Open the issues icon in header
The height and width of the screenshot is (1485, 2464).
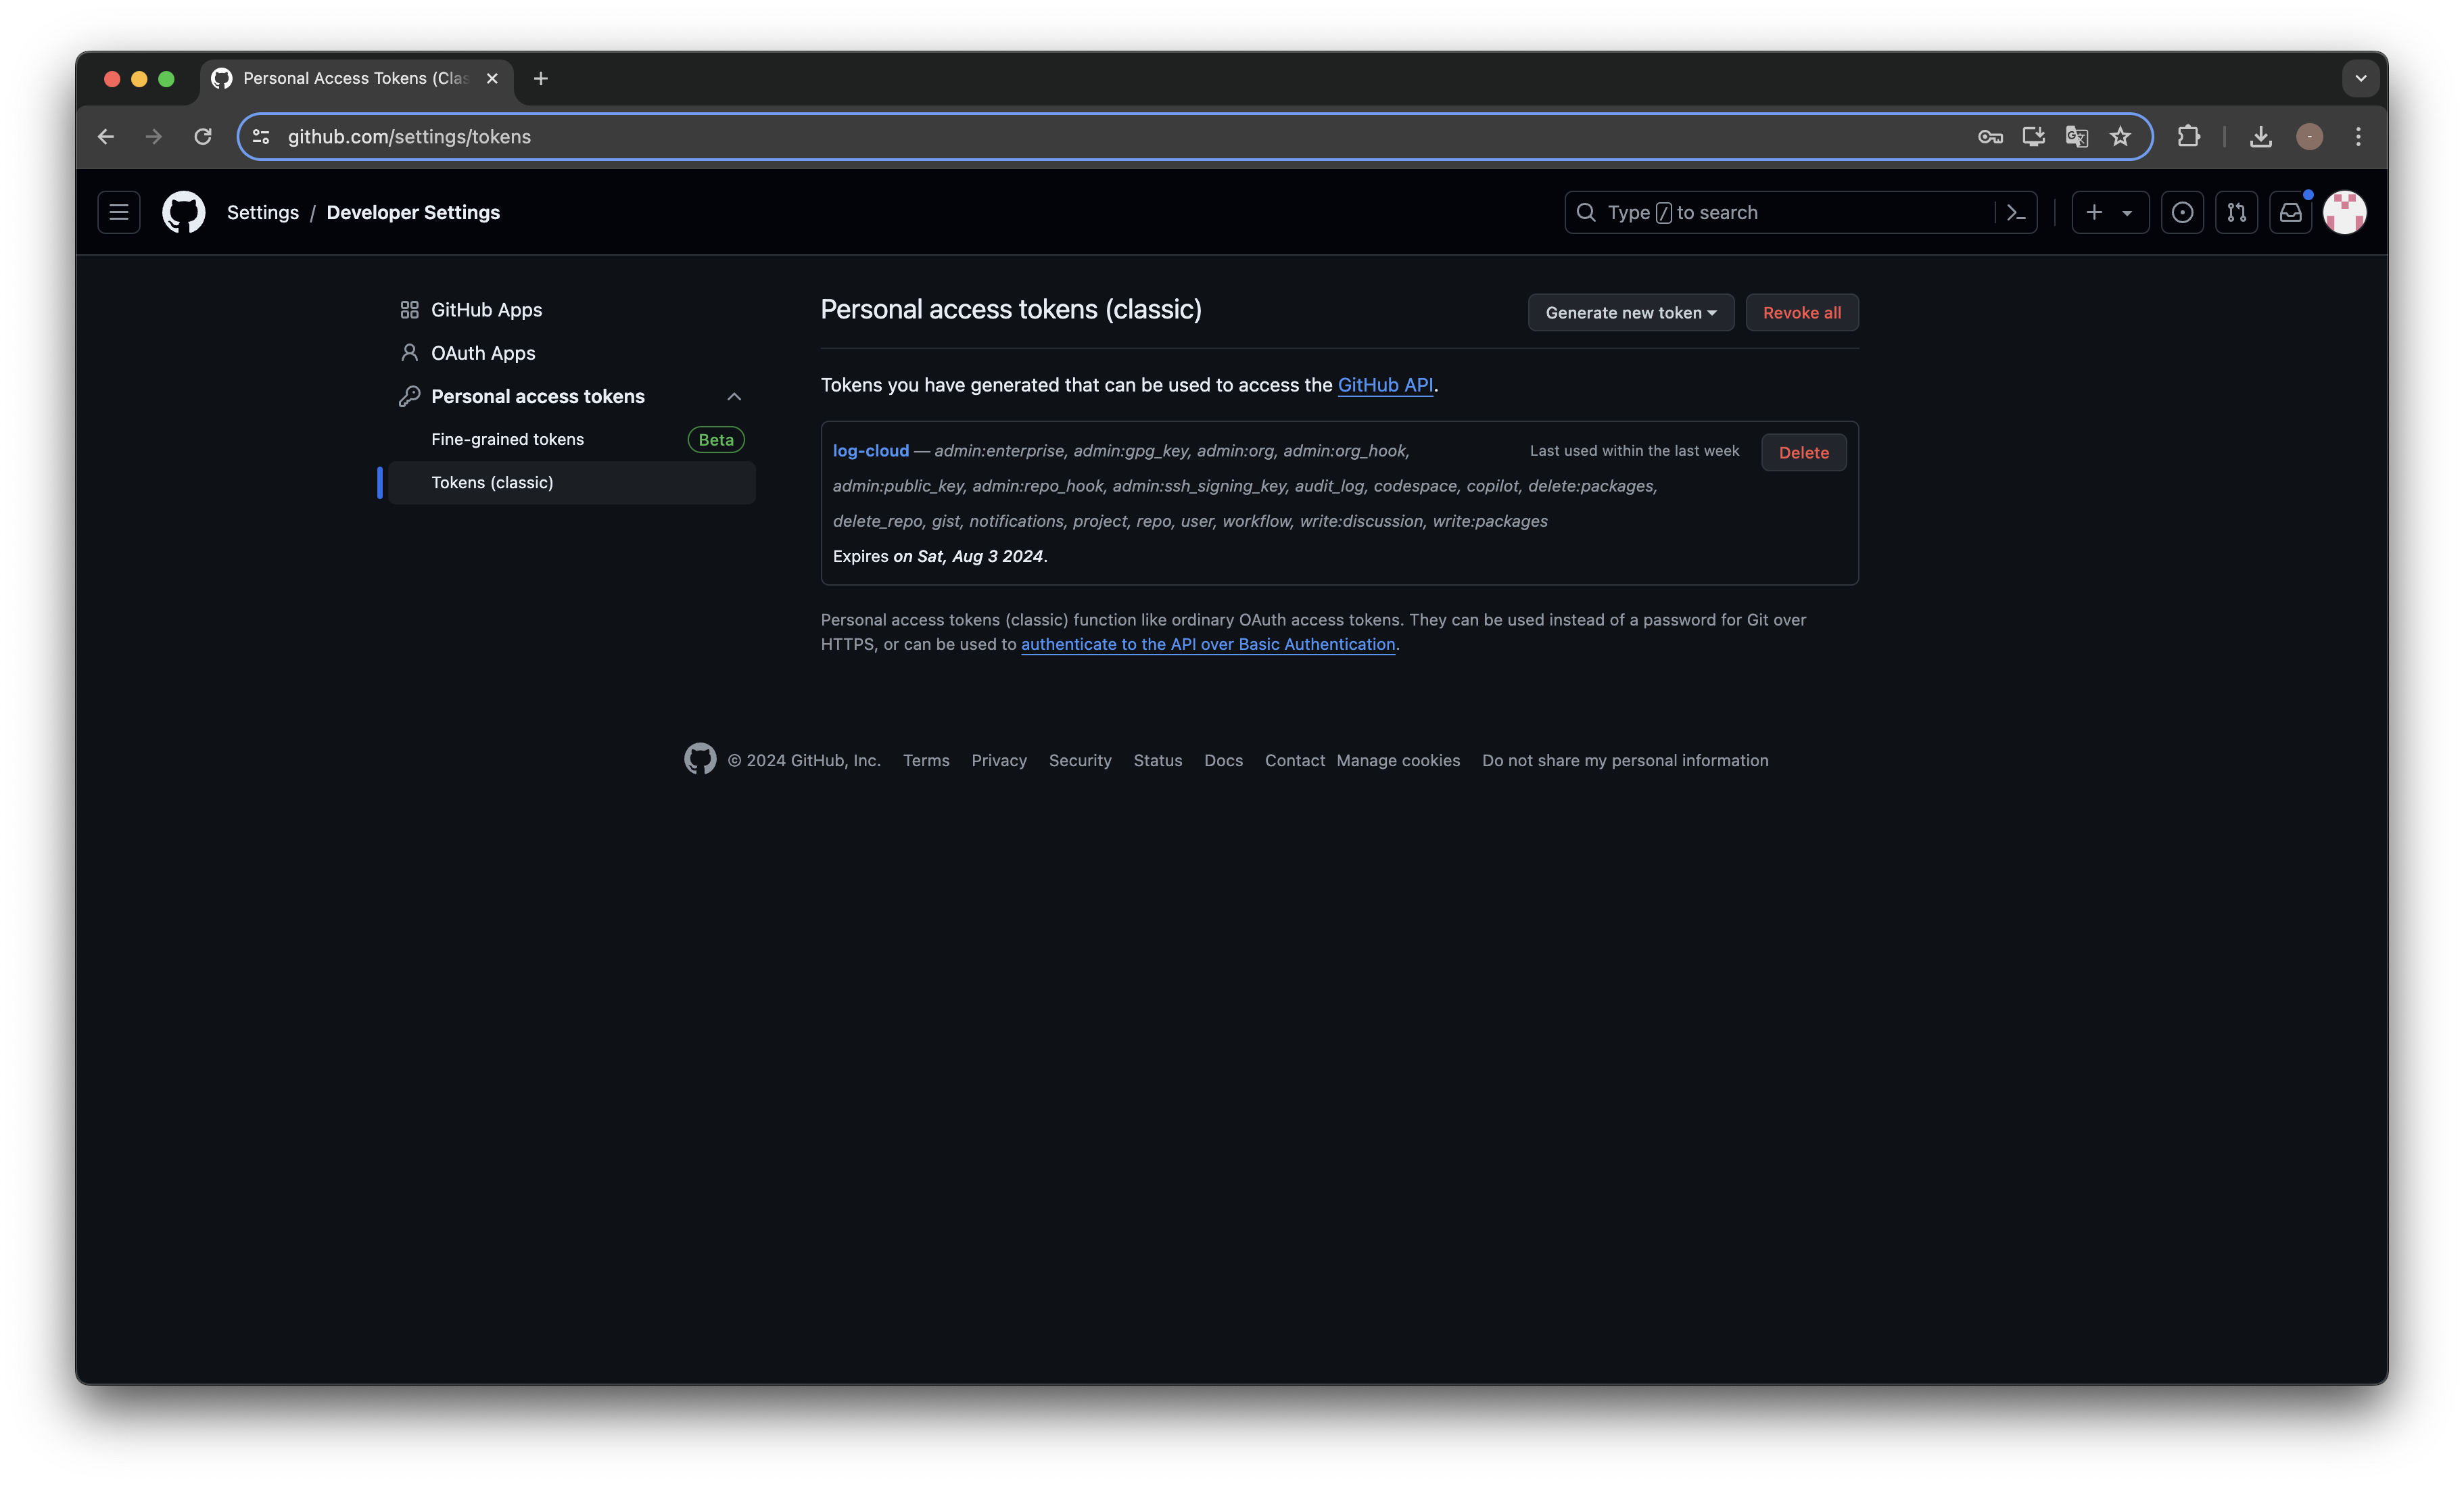pyautogui.click(x=2182, y=212)
